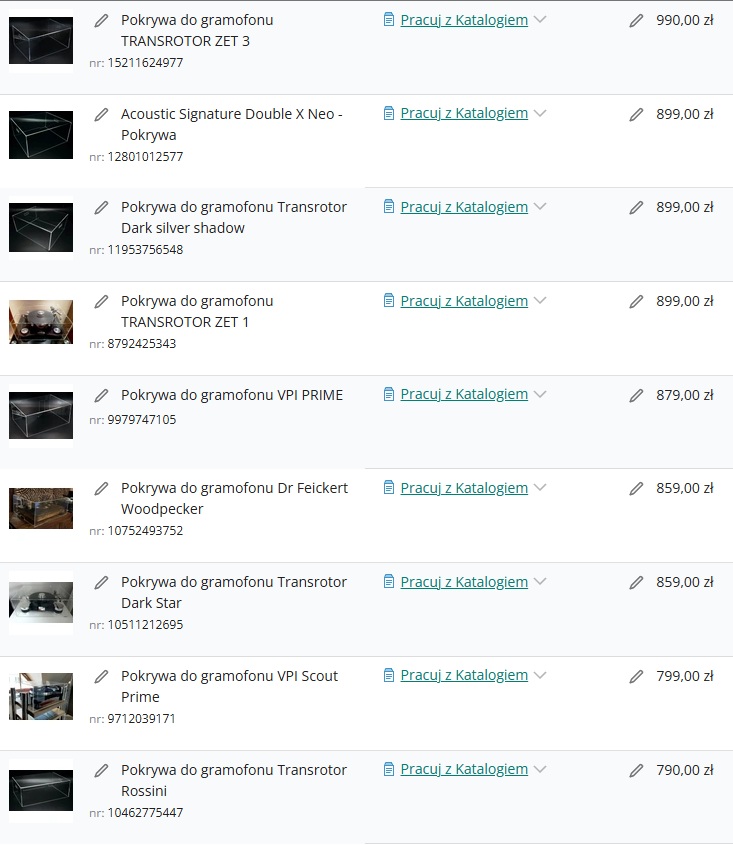Open thumbnail of VPI Scout Prime cover
This screenshot has height=845, width=733.
pyautogui.click(x=41, y=696)
